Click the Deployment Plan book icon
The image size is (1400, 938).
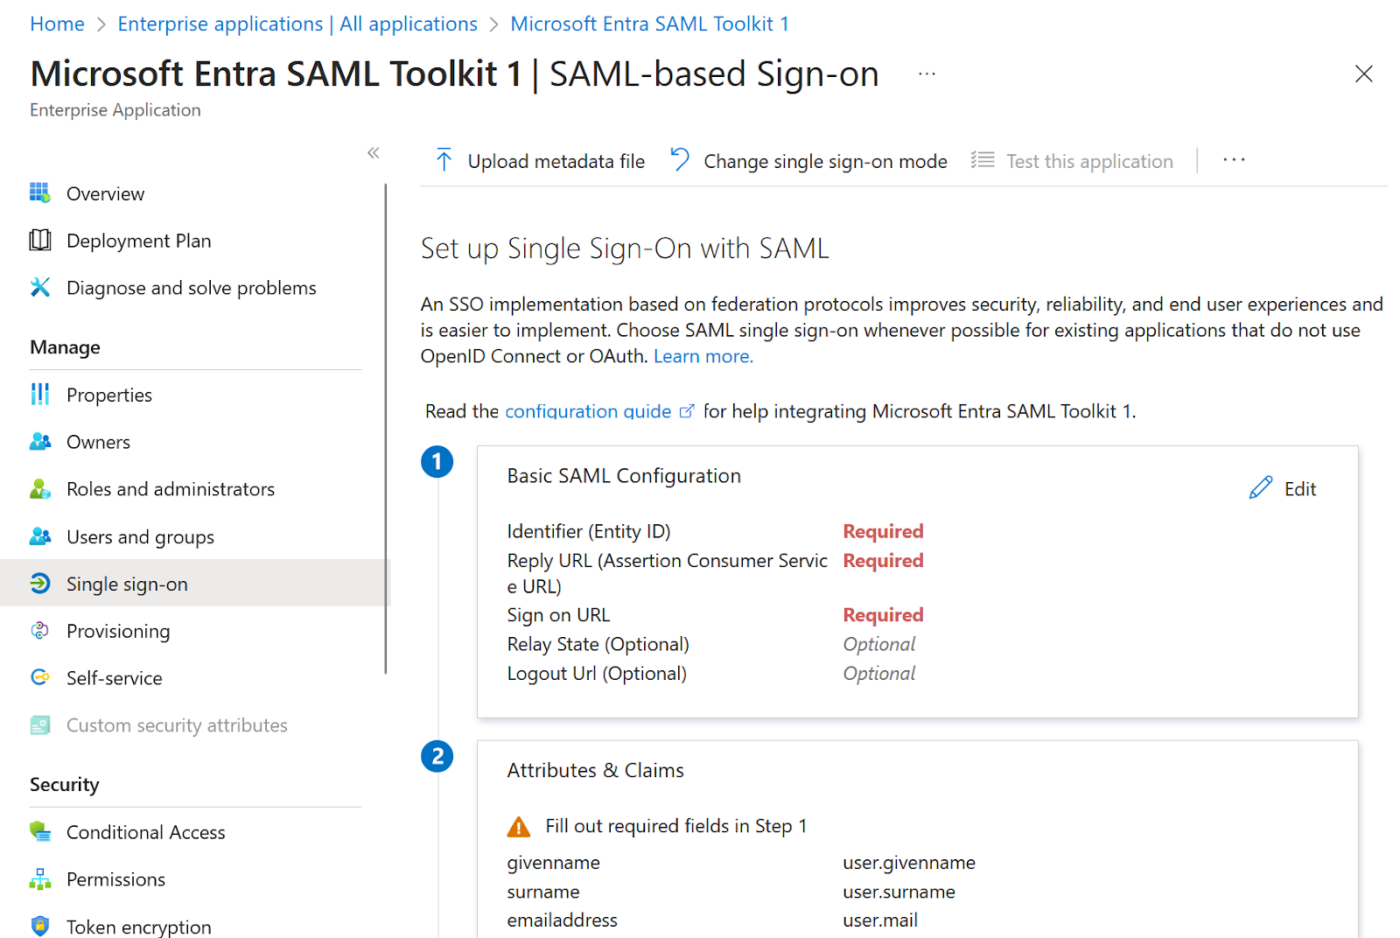(x=40, y=240)
